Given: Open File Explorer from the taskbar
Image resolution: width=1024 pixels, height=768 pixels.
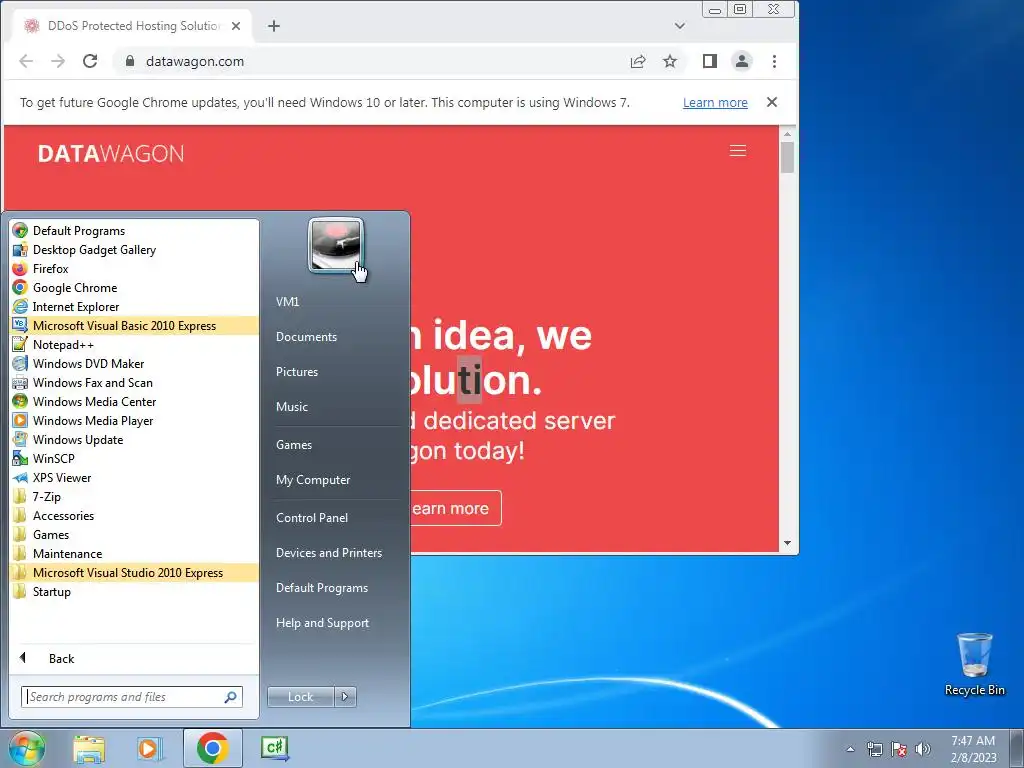Looking at the screenshot, I should point(89,748).
